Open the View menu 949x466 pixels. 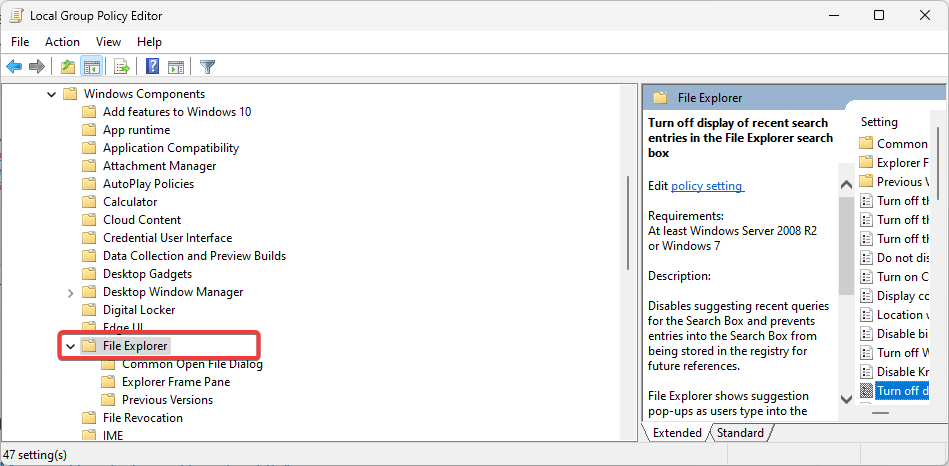pos(108,42)
